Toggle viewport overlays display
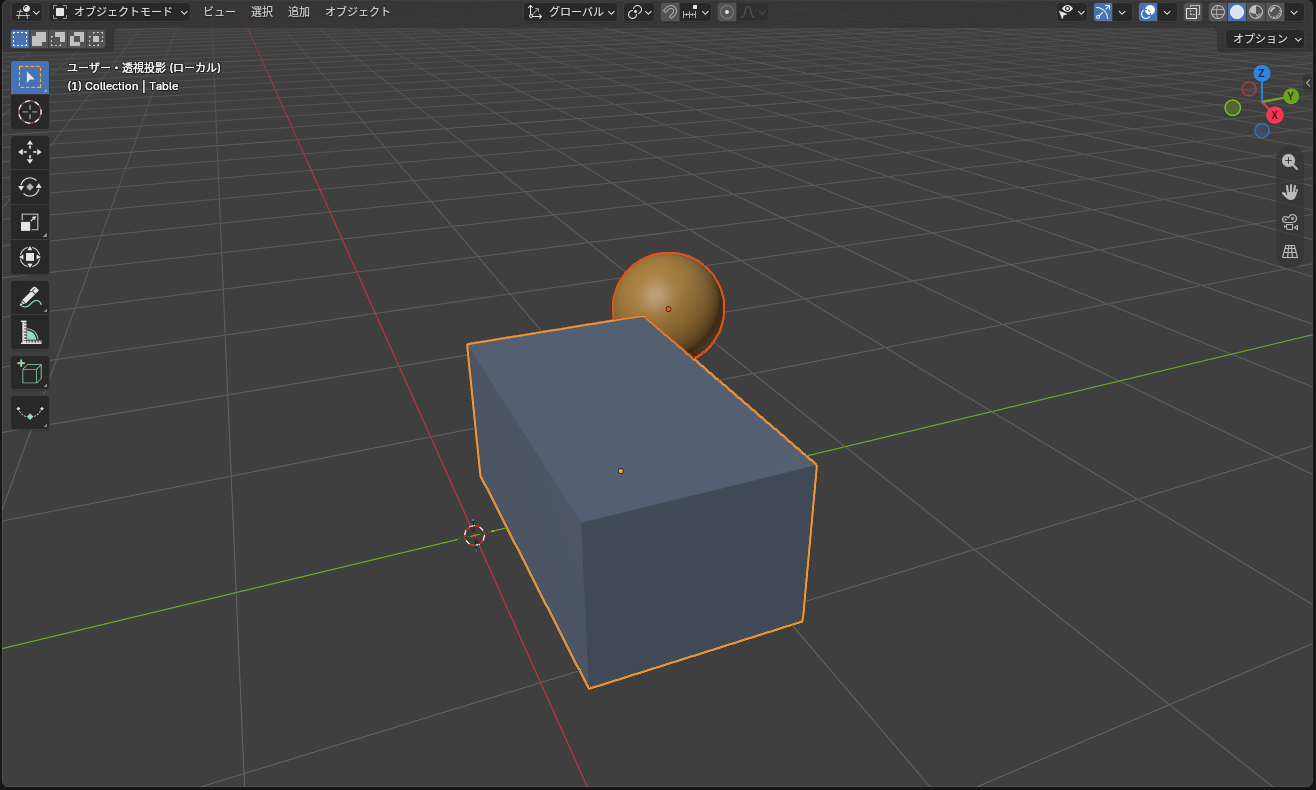This screenshot has width=1316, height=790. point(1148,12)
